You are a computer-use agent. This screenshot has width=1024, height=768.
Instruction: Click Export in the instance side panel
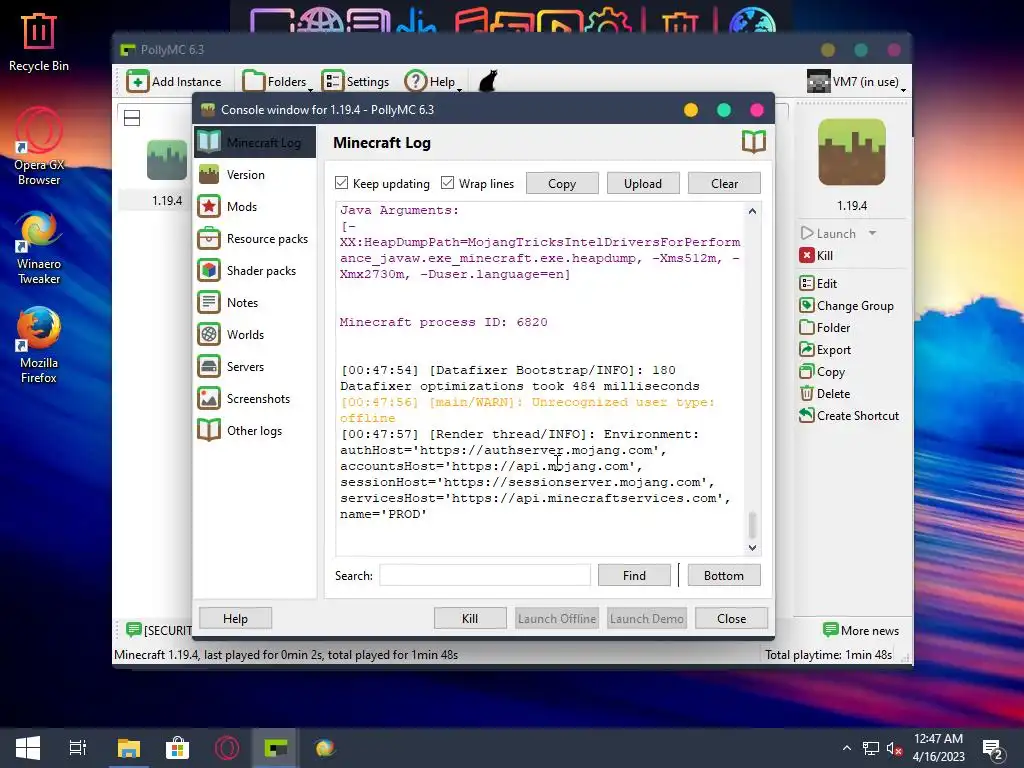[825, 350]
